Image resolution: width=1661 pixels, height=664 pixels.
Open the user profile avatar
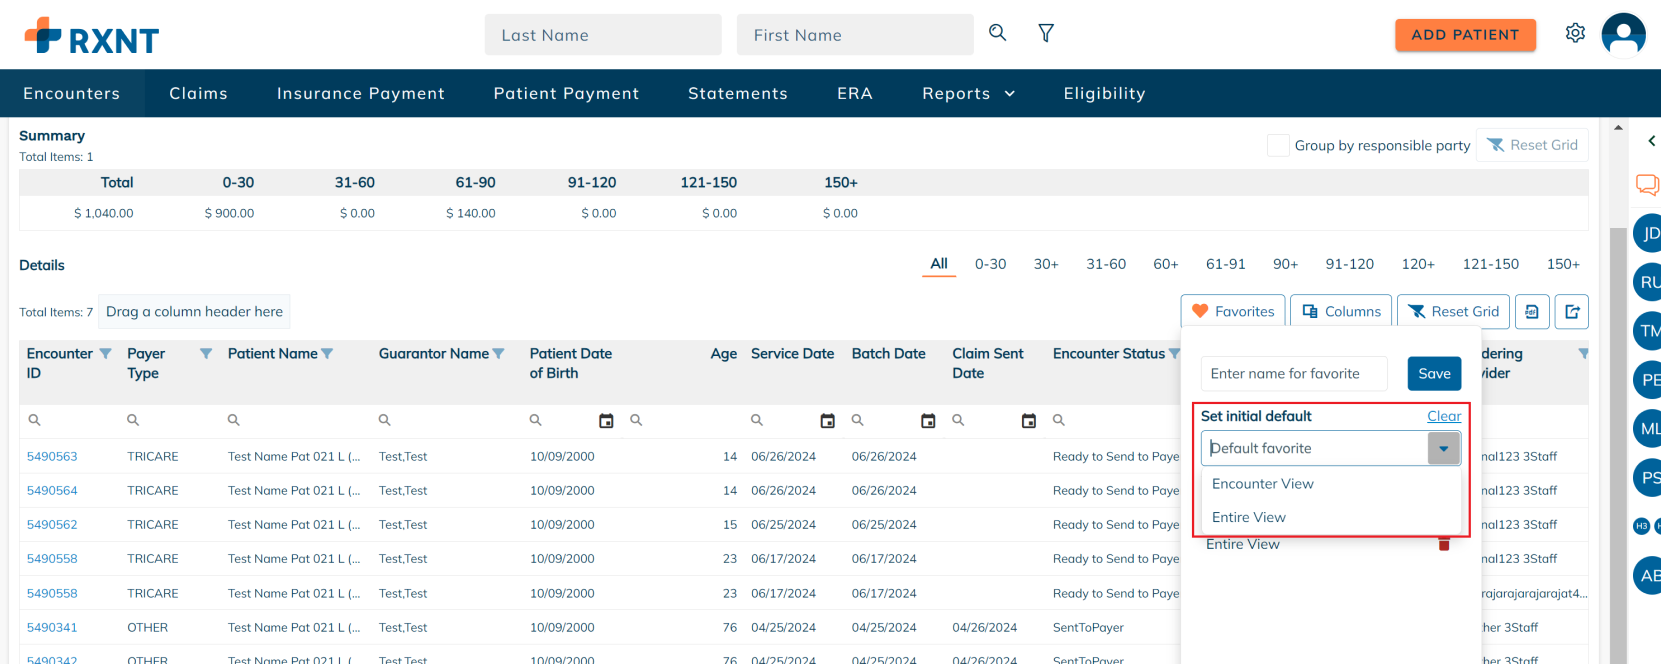pyautogui.click(x=1623, y=35)
